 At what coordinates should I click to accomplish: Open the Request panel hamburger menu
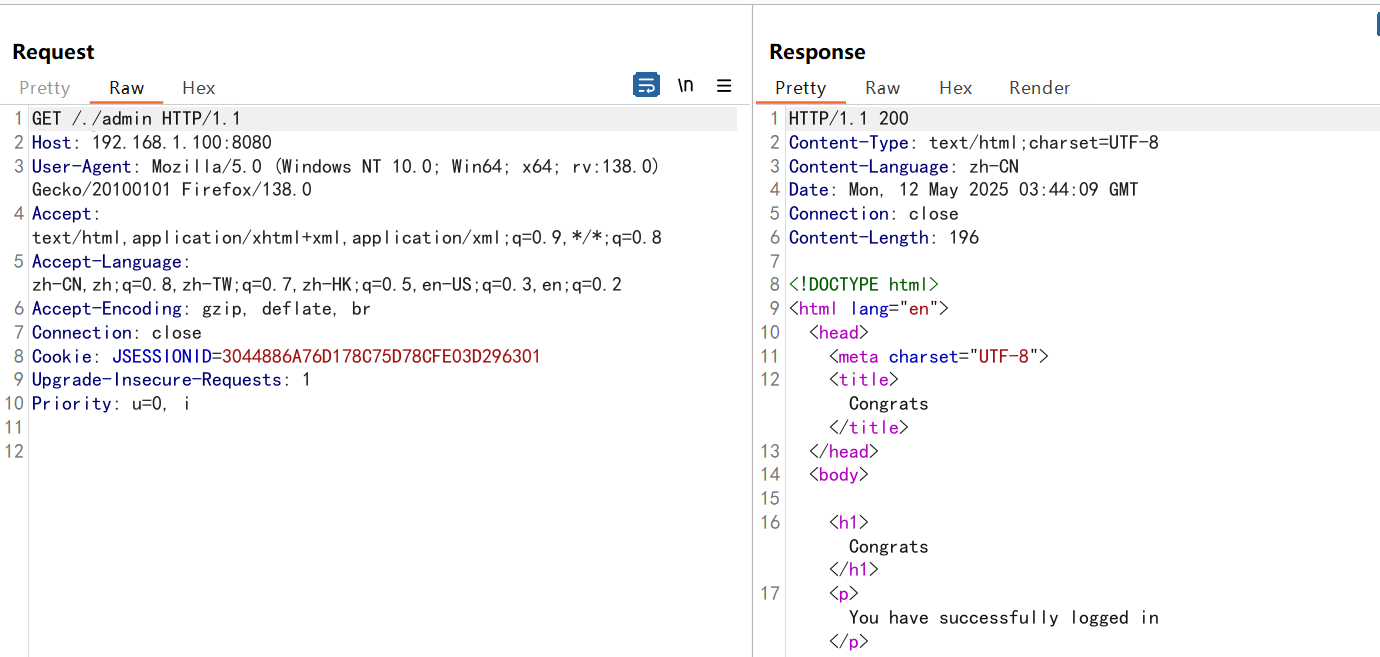point(724,85)
